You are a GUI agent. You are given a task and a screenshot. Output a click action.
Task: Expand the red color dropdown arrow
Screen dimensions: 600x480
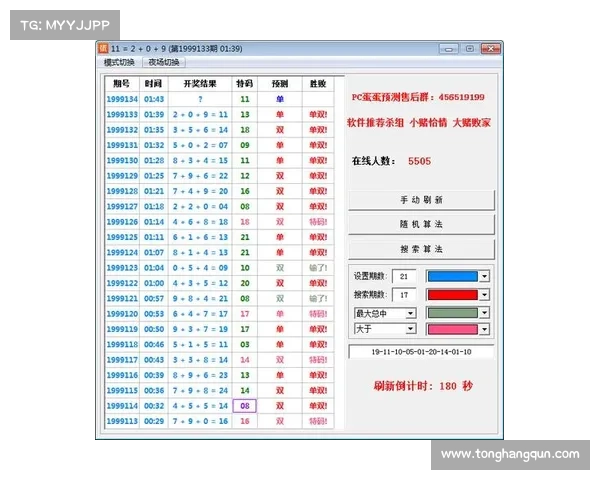pos(484,295)
